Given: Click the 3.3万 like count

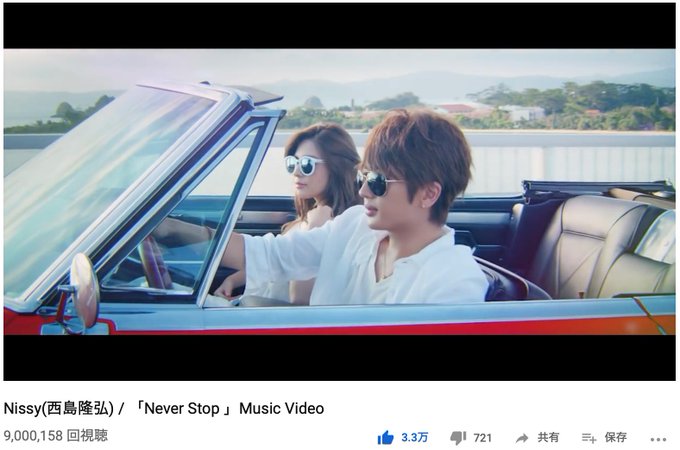Looking at the screenshot, I should pos(415,437).
